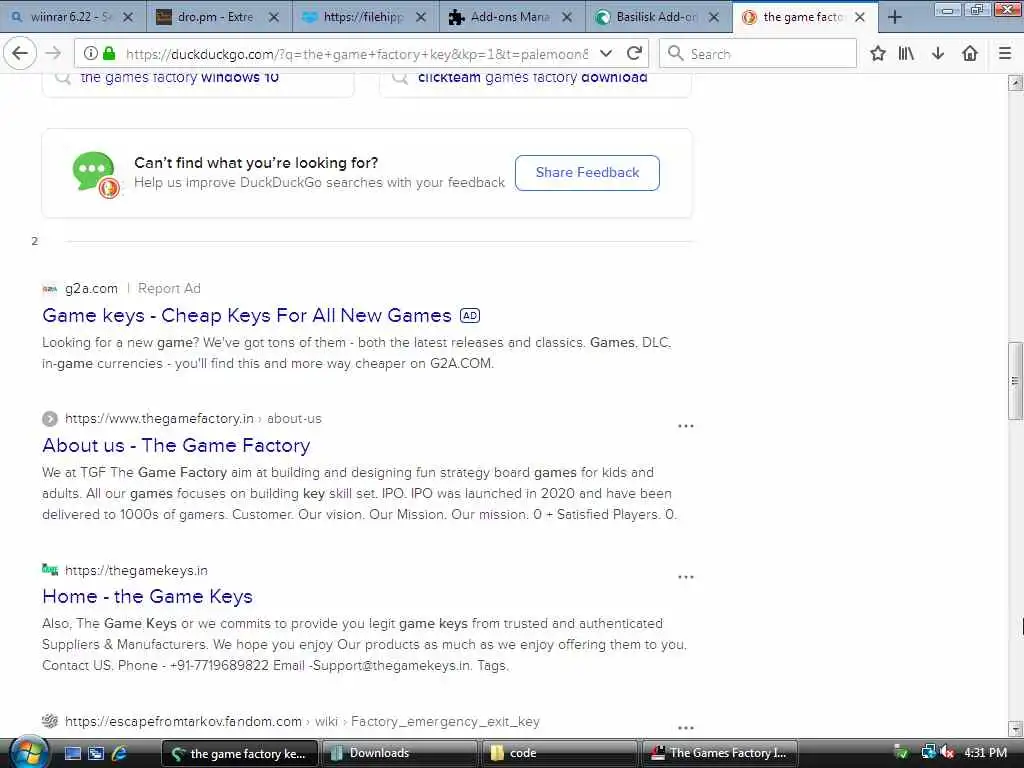1024x768 pixels.
Task: Click the Share Feedback button
Action: [587, 172]
